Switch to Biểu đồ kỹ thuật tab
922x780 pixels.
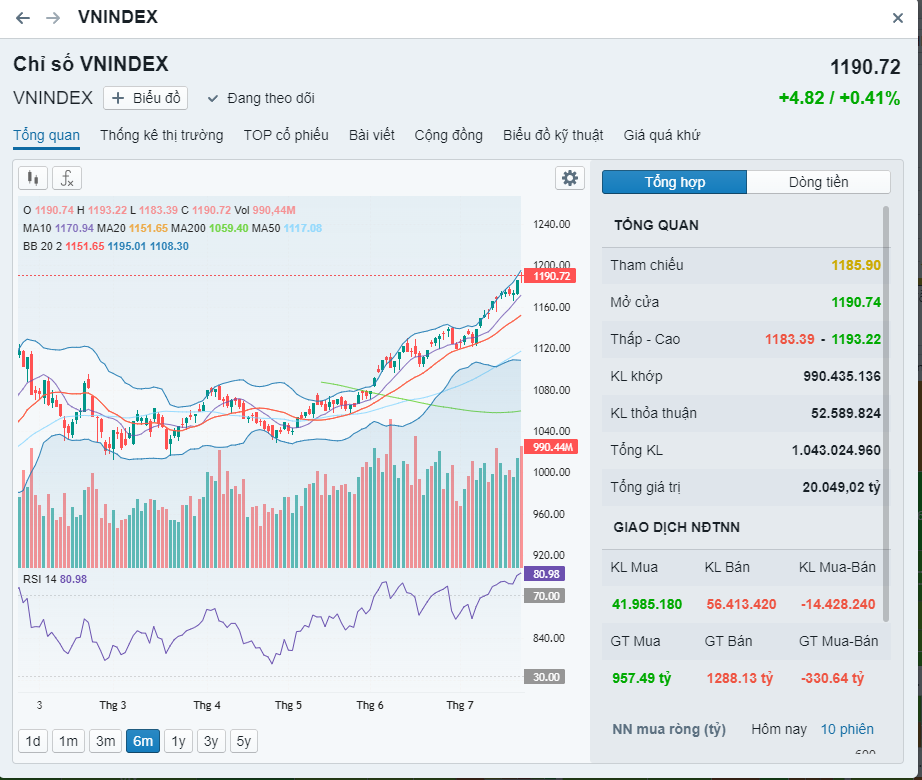[553, 135]
